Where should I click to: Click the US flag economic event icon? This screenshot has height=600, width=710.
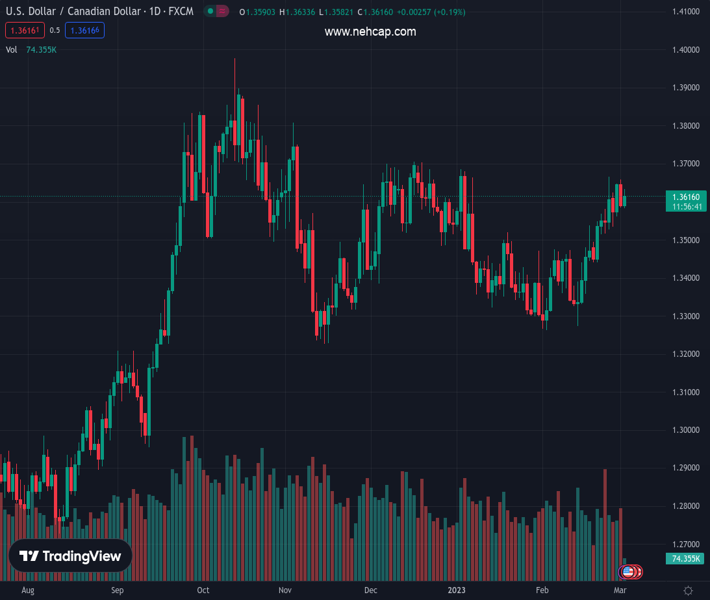coord(628,572)
